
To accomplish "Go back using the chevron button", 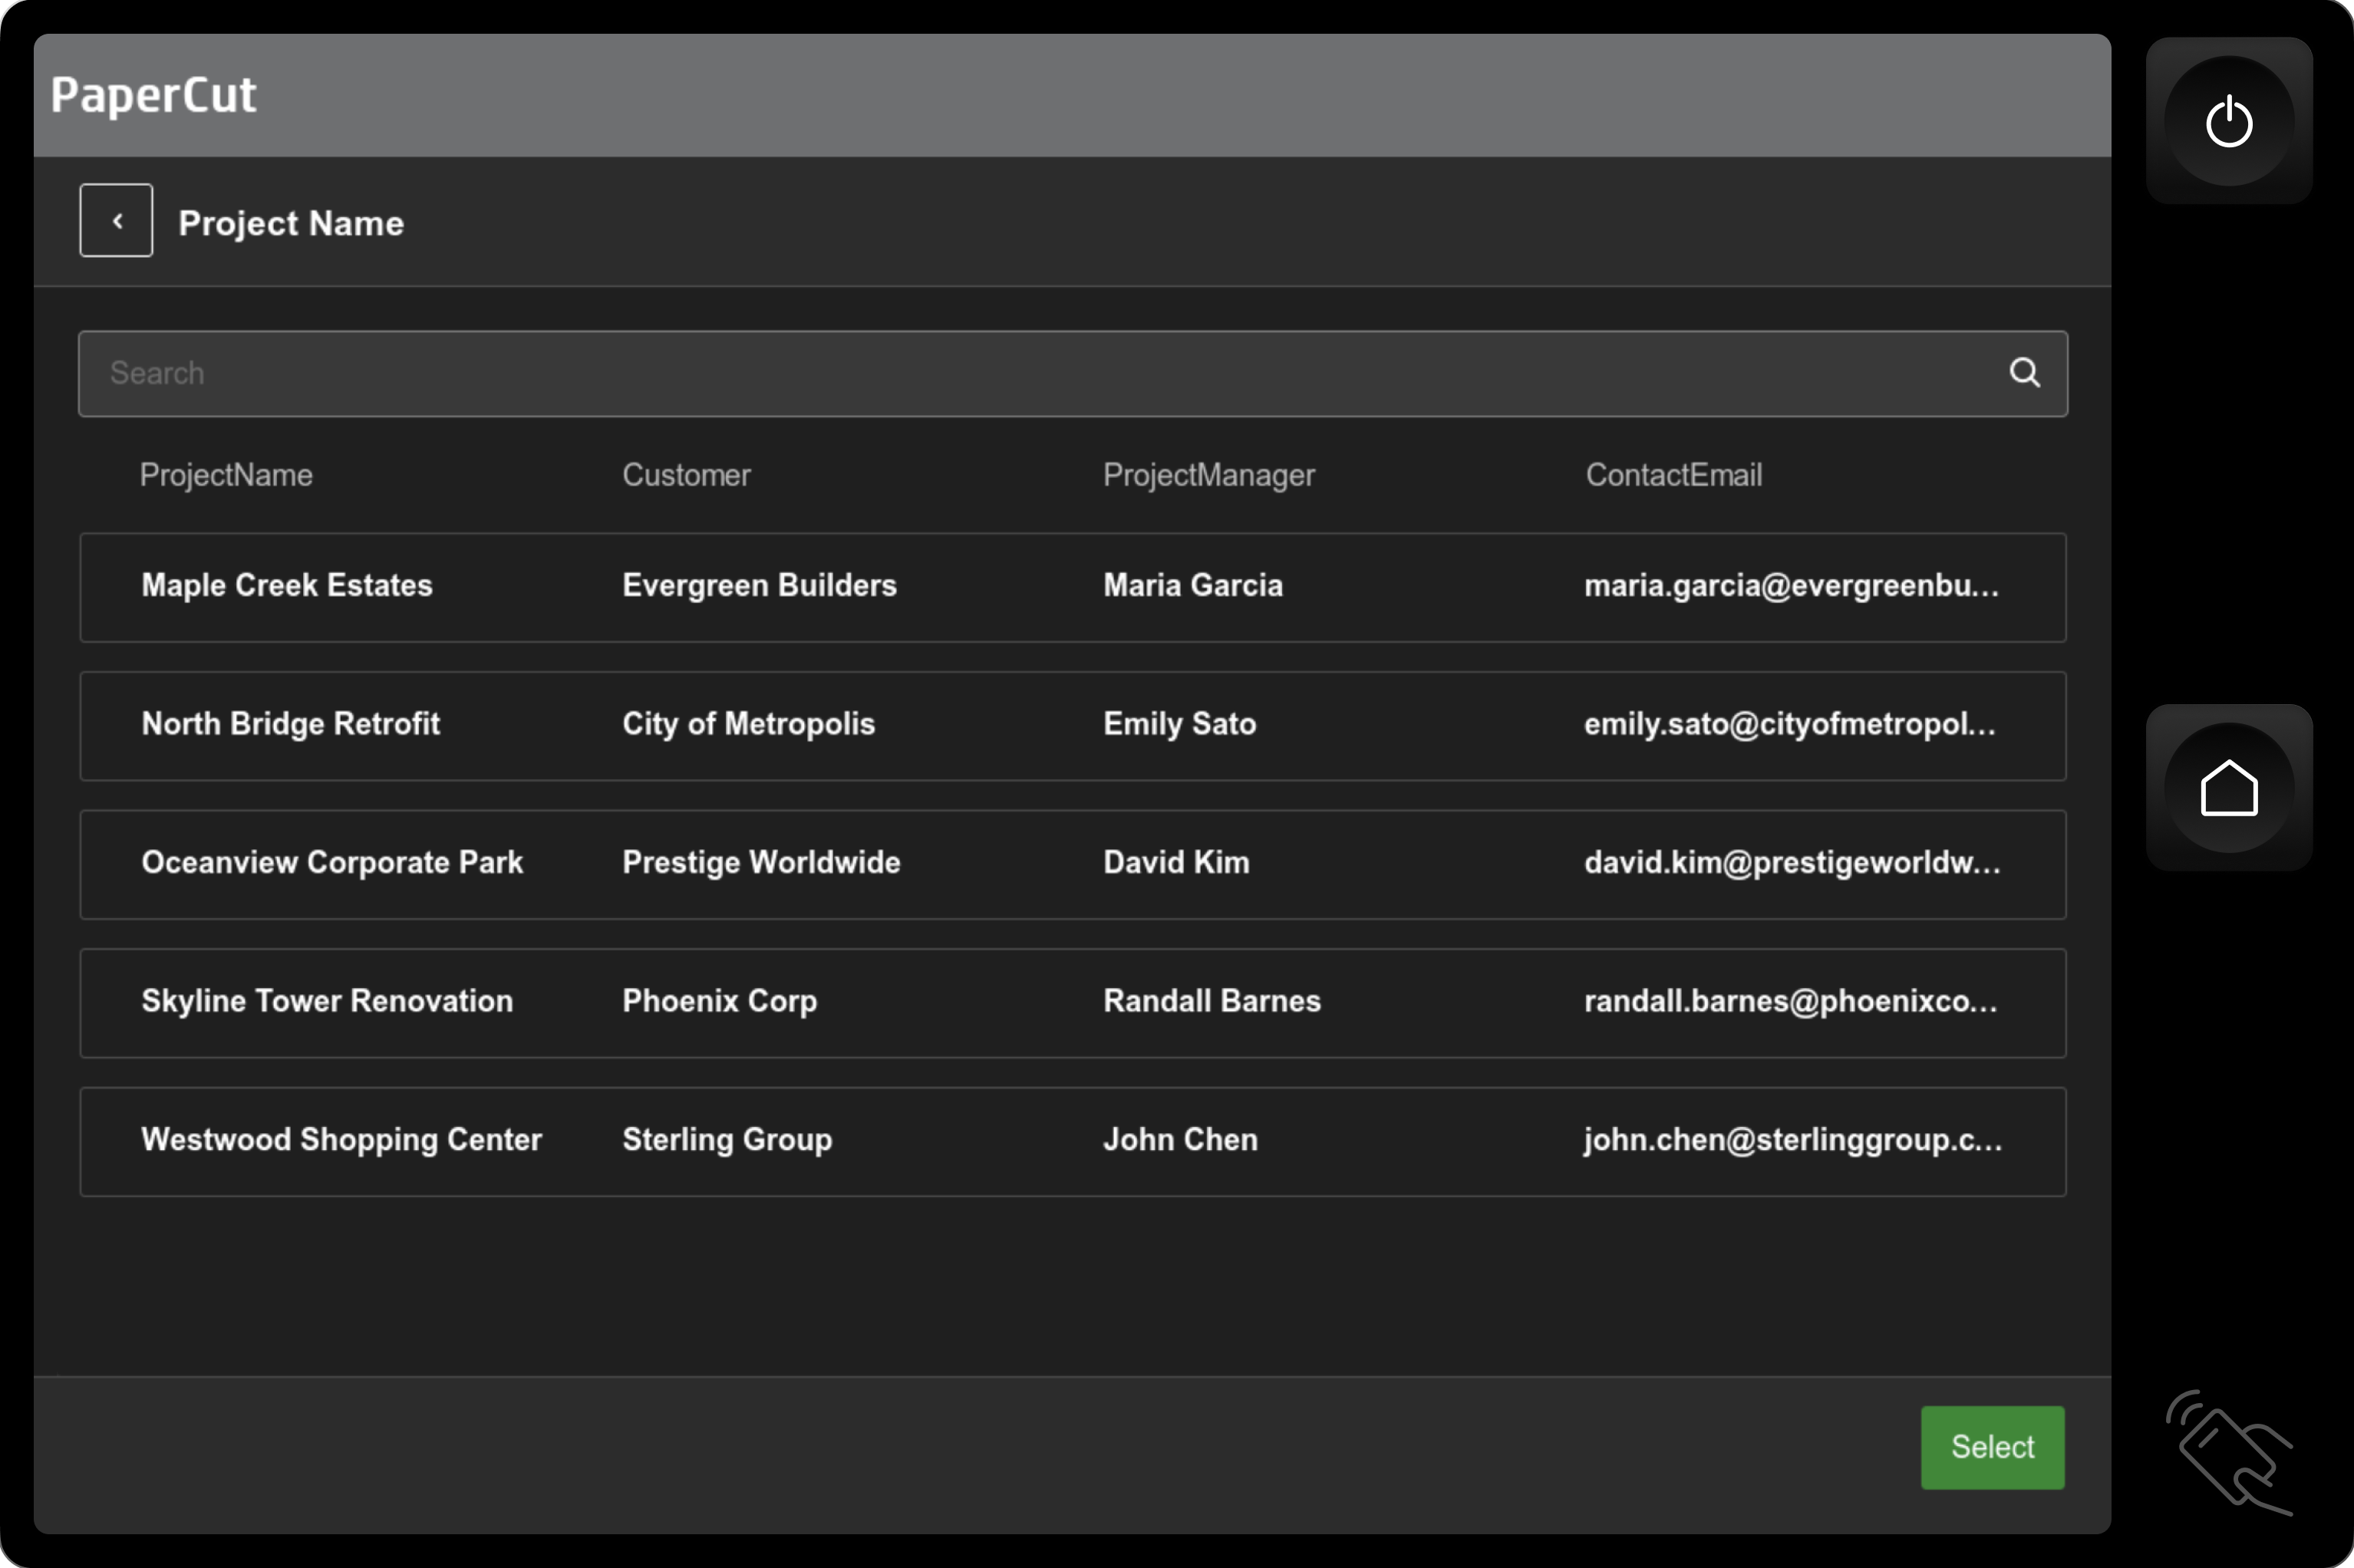I will 116,221.
